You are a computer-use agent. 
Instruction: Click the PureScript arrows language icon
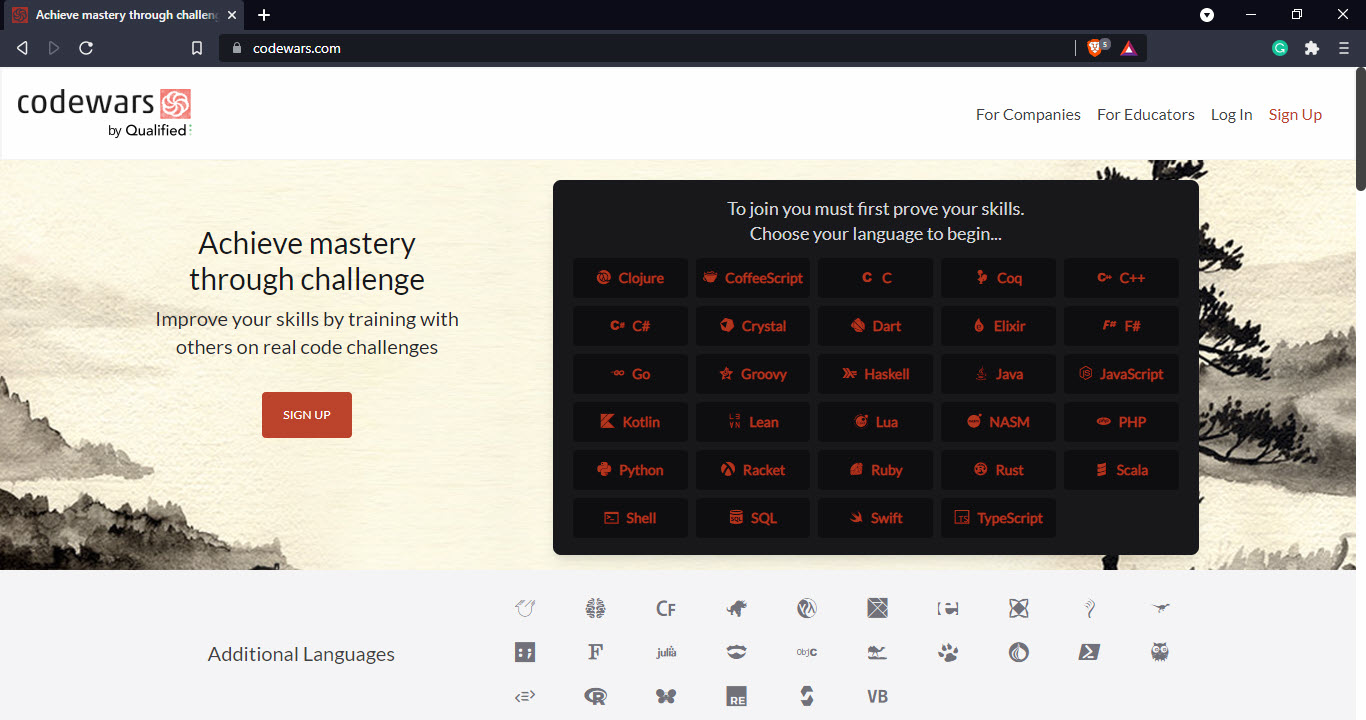click(x=525, y=696)
